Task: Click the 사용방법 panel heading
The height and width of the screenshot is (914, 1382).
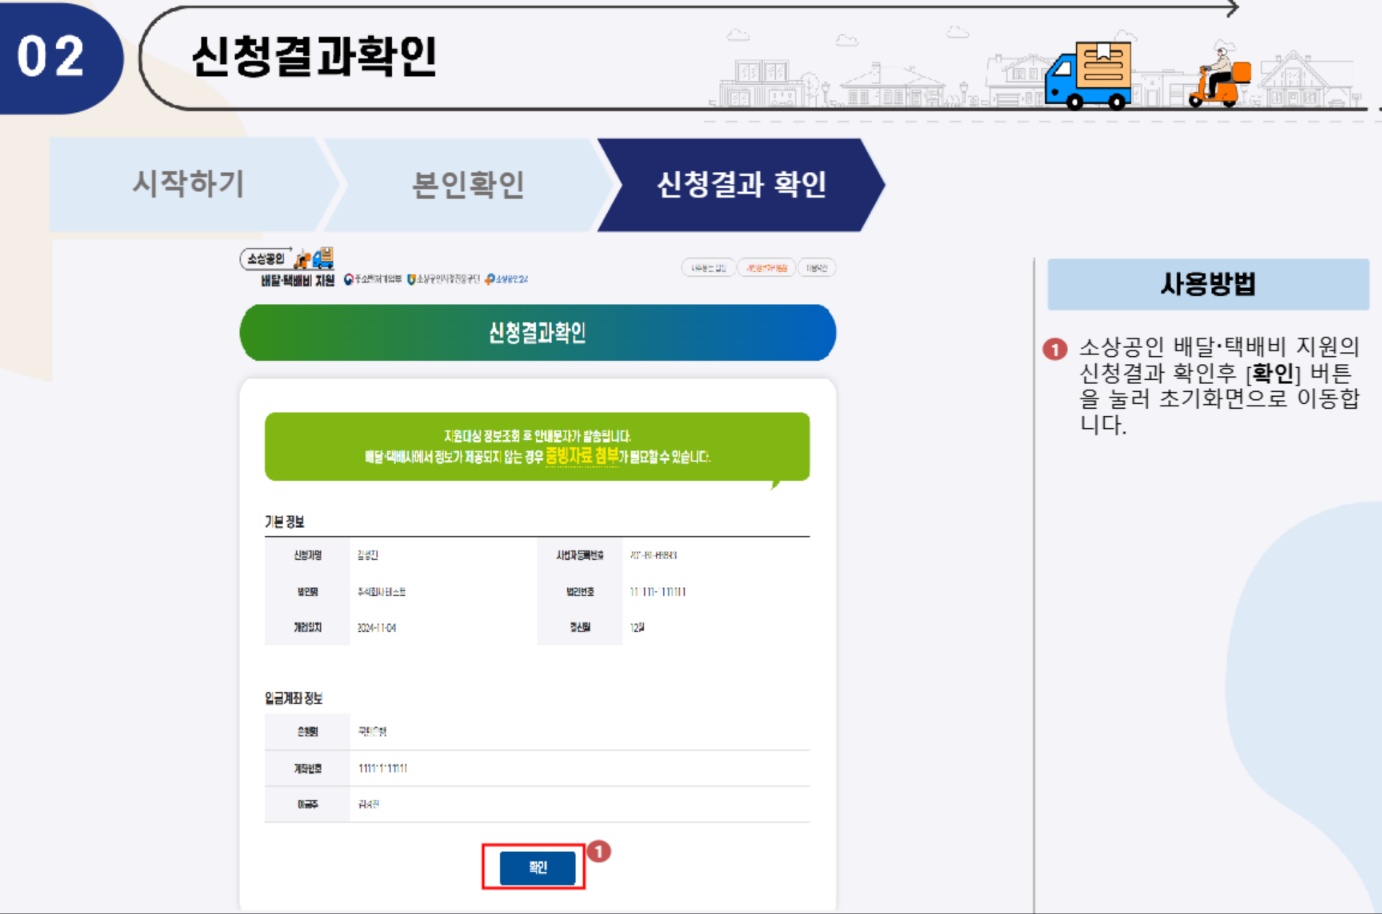Action: [1208, 284]
